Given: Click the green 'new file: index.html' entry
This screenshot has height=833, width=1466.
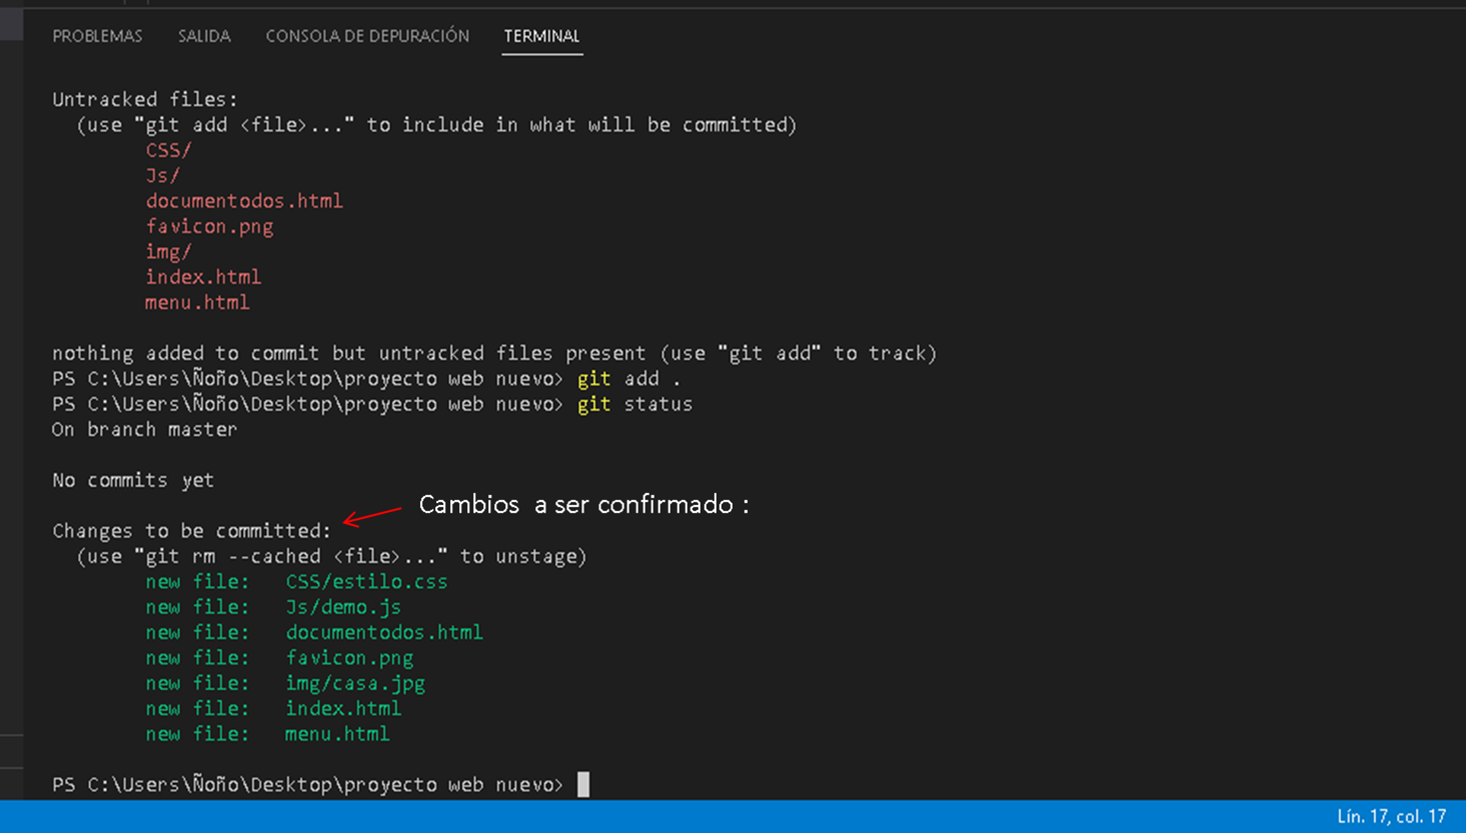Looking at the screenshot, I should point(273,708).
